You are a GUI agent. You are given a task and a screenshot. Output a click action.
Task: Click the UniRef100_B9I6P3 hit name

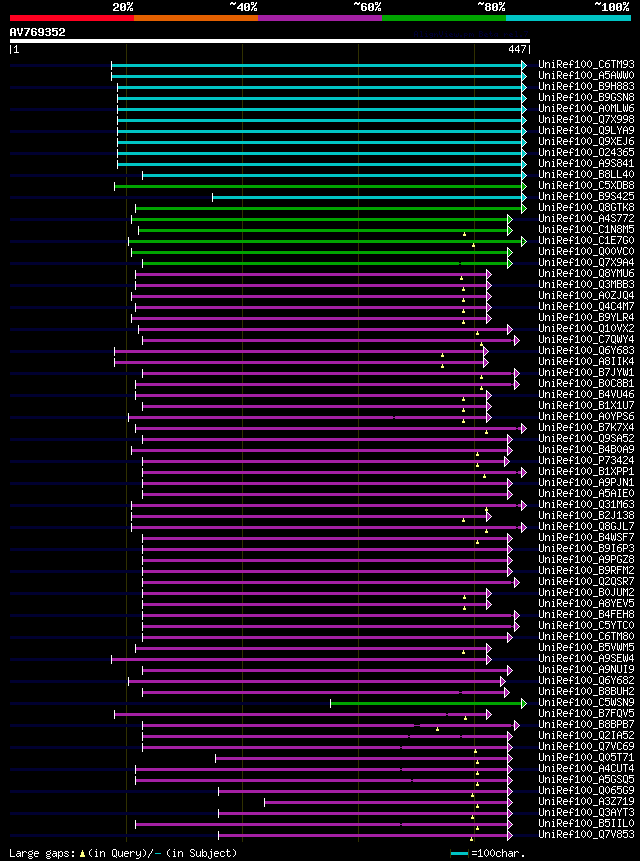pos(586,549)
